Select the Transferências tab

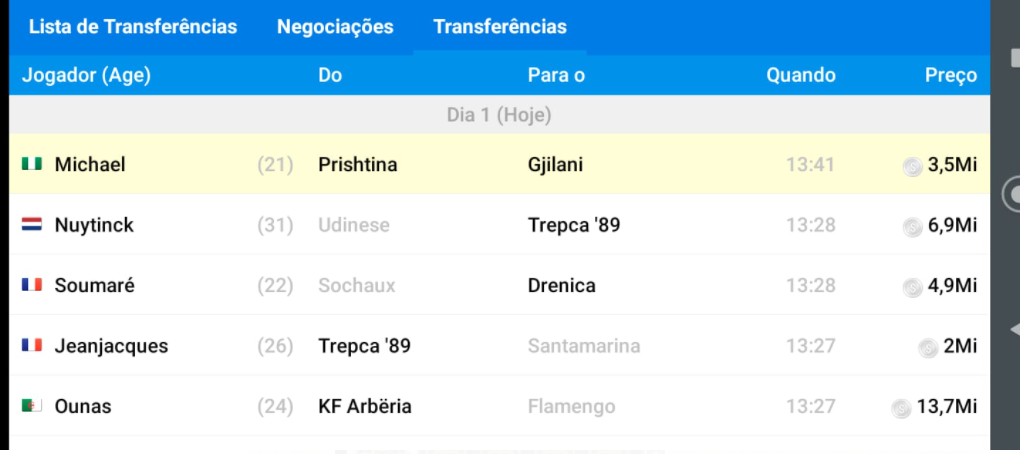[x=499, y=27]
